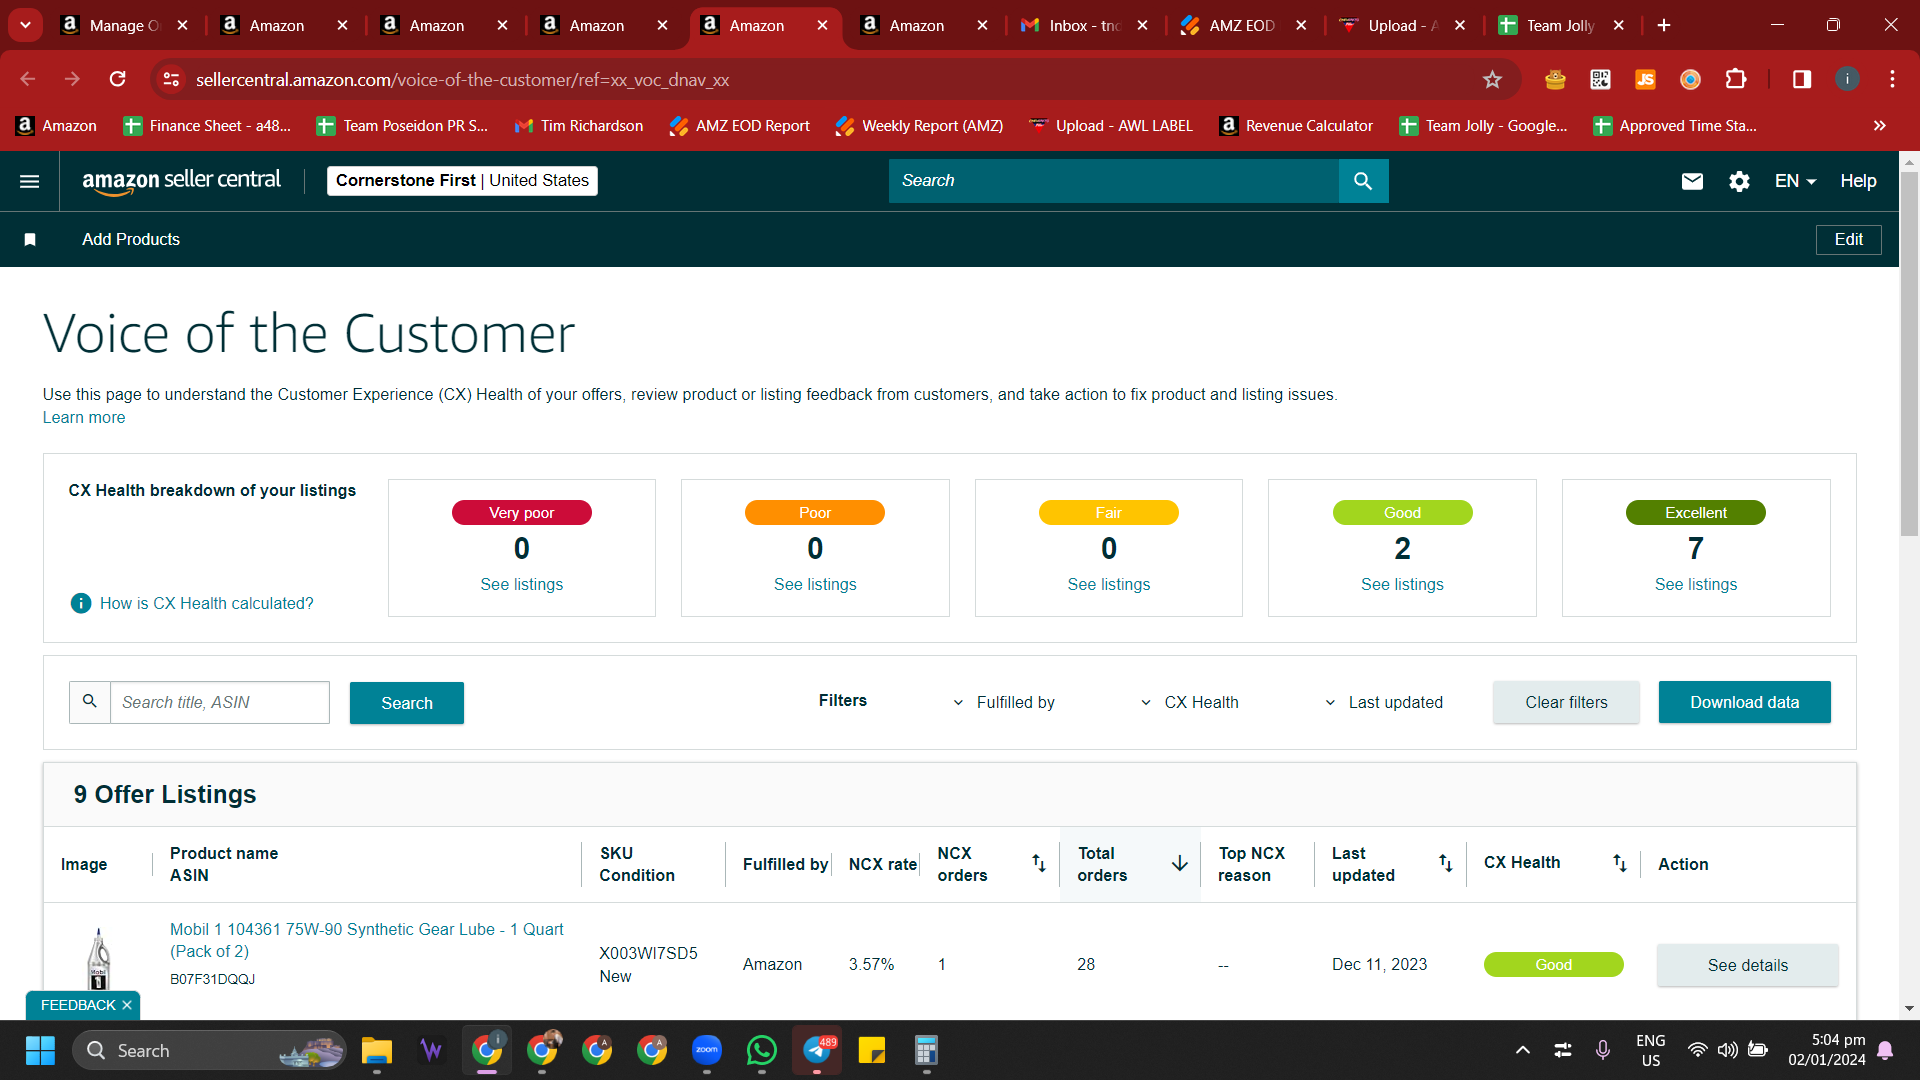The image size is (1920, 1080).
Task: Open Chrome side panel icon
Action: (x=1802, y=79)
